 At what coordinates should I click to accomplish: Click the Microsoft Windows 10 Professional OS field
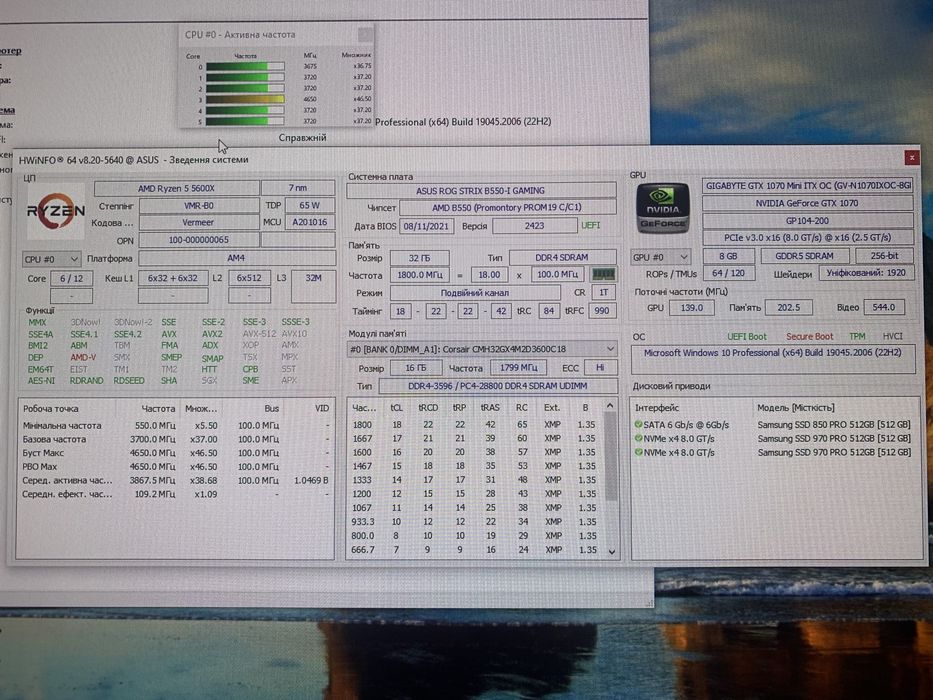772,359
